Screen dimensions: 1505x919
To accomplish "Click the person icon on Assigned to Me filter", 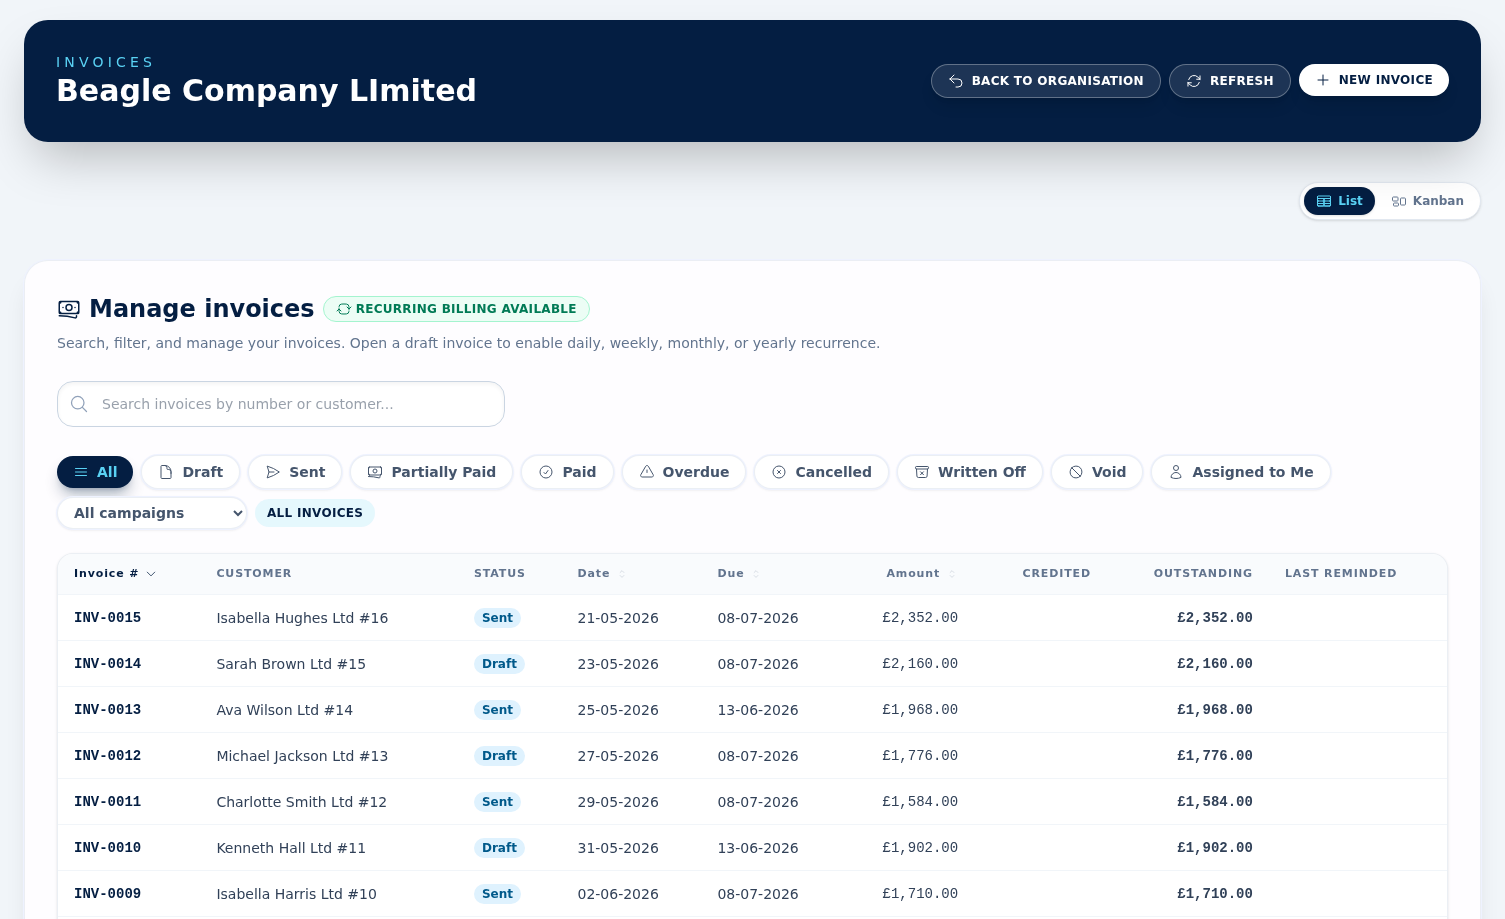I will 1176,472.
